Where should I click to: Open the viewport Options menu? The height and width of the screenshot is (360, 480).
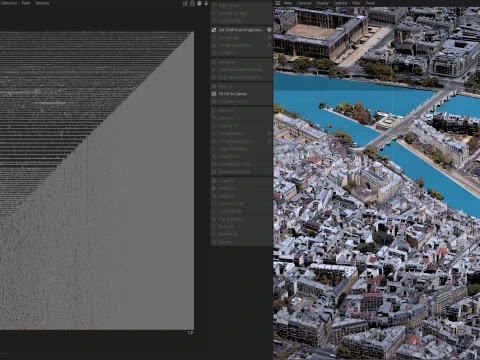(340, 3)
